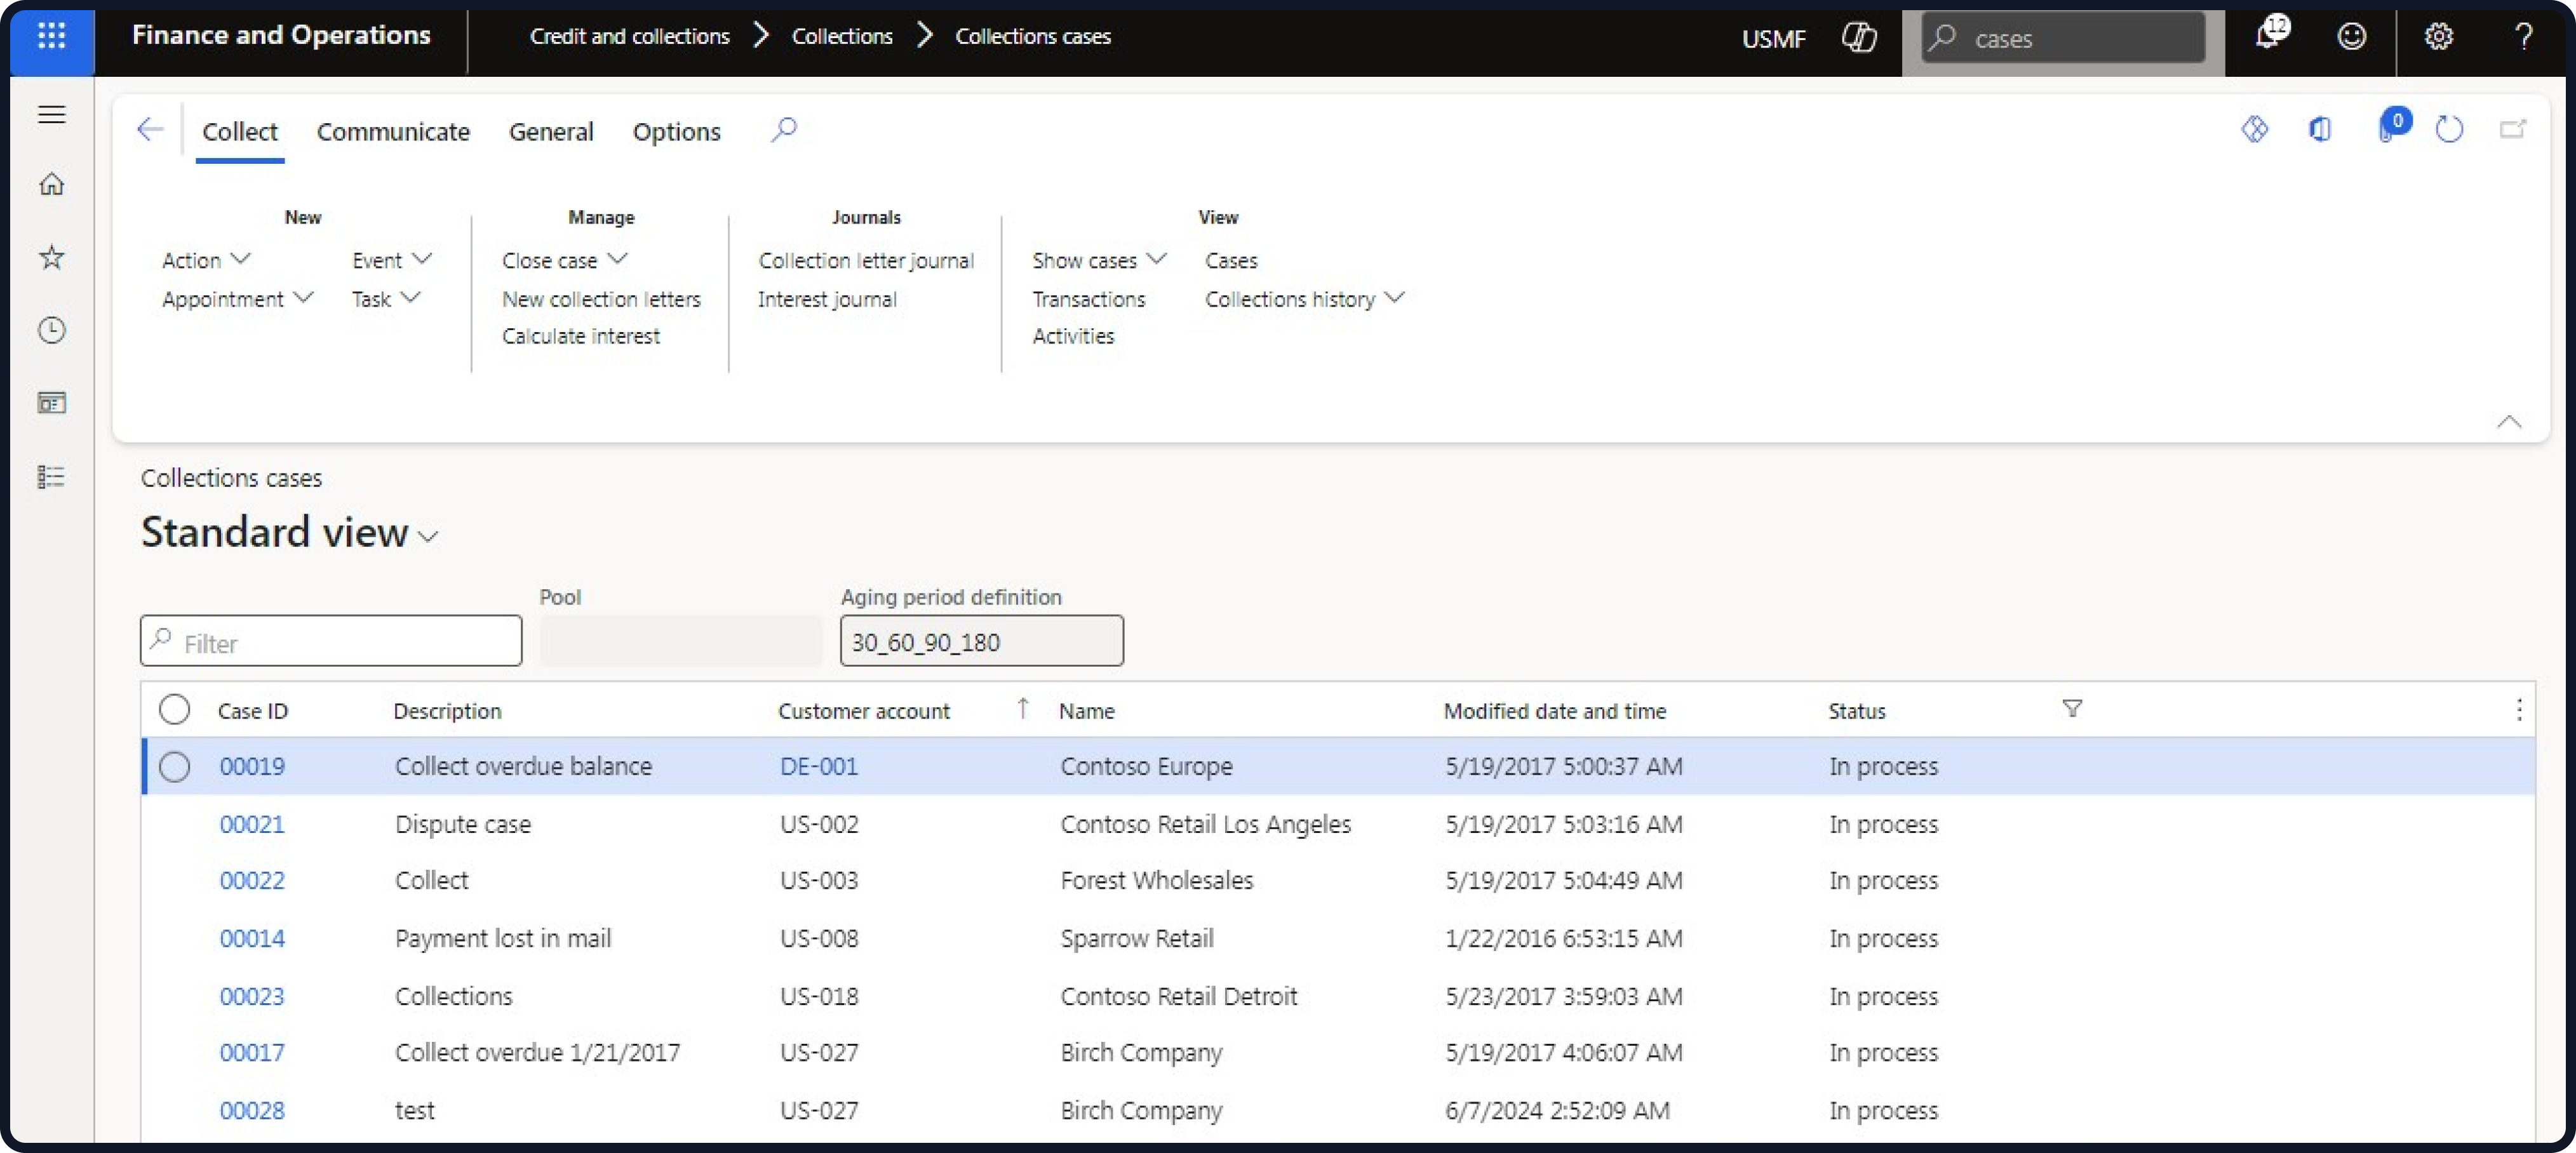Open the app launcher waffle icon

51,37
